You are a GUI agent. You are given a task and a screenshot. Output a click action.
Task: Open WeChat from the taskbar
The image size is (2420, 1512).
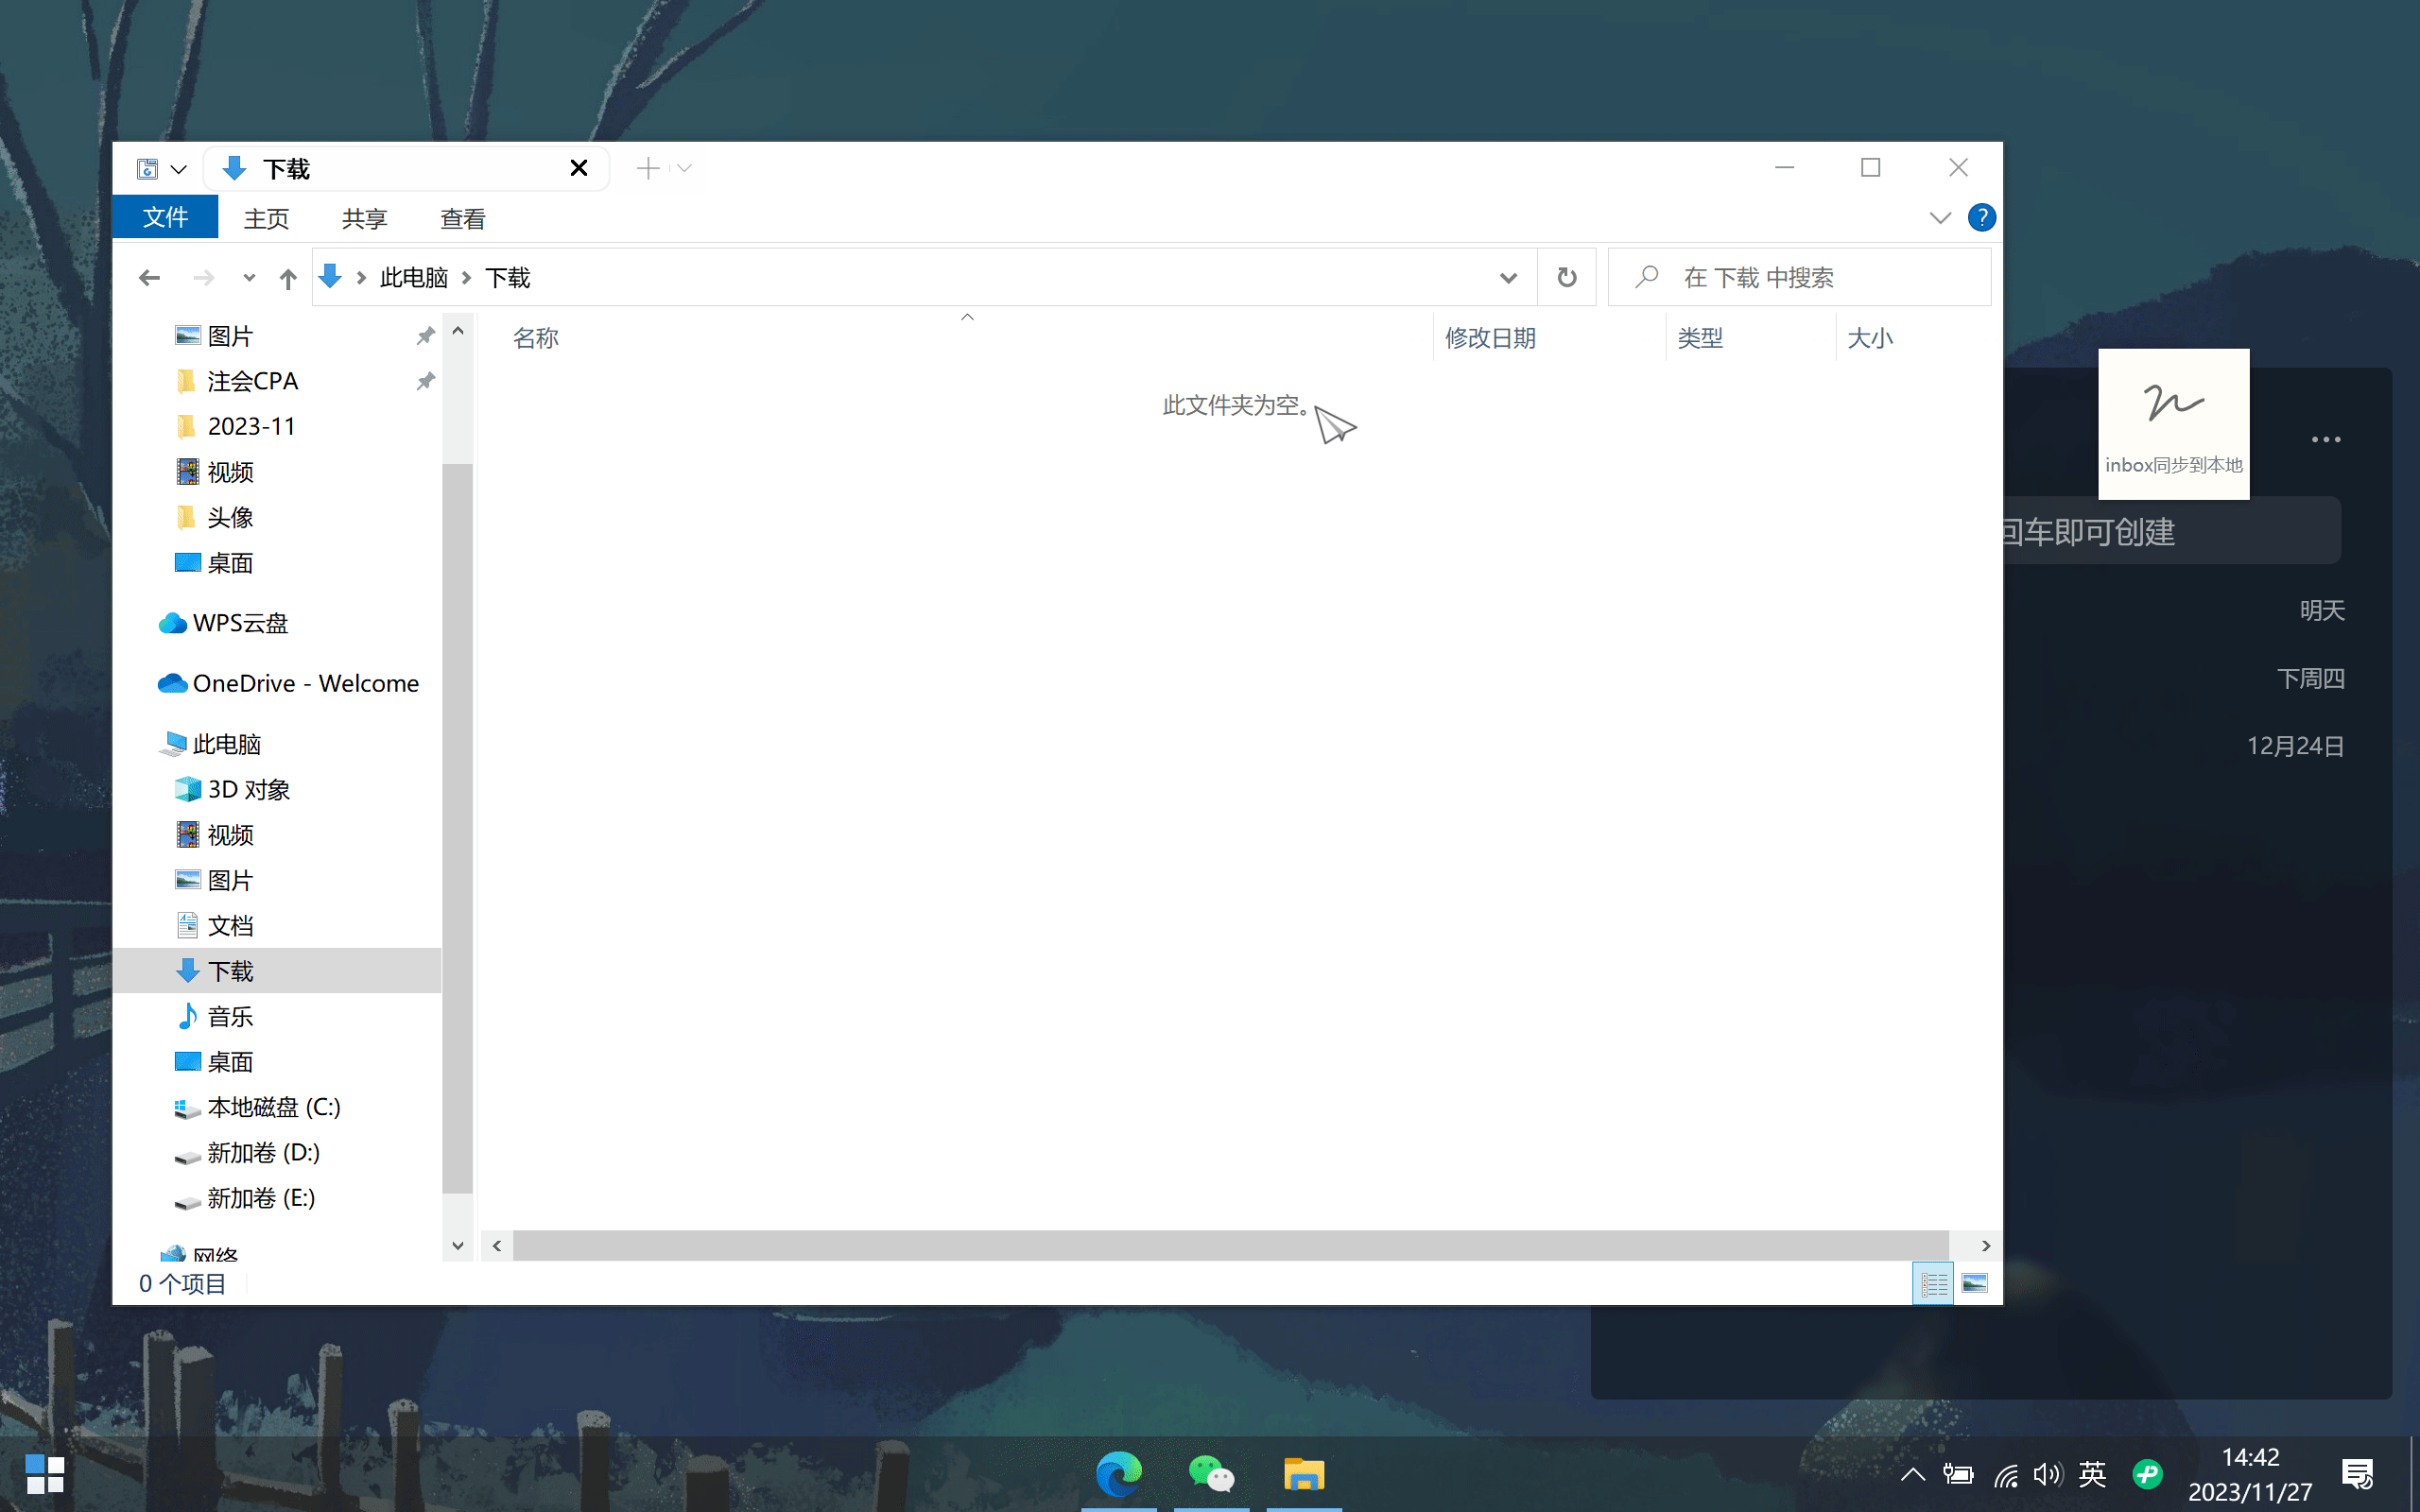1211,1474
